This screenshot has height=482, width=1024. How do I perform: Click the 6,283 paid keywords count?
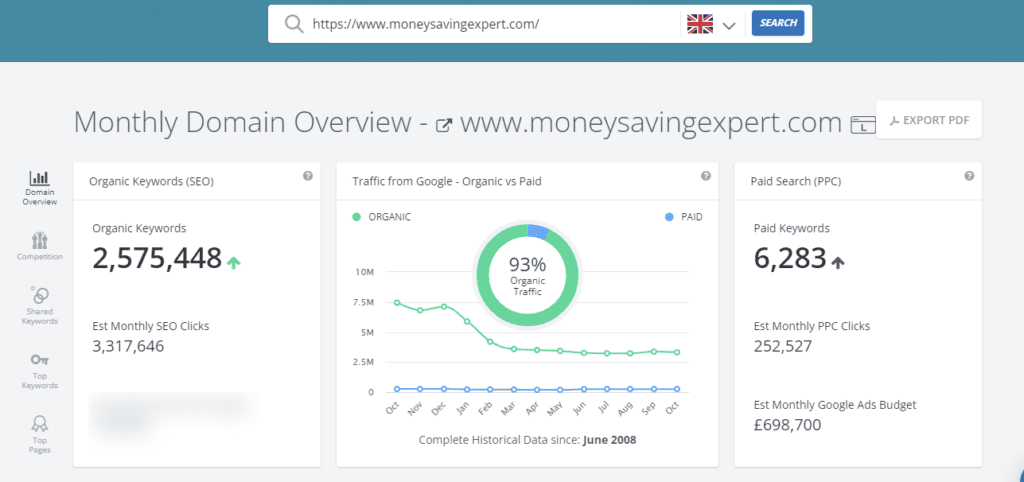pos(789,260)
